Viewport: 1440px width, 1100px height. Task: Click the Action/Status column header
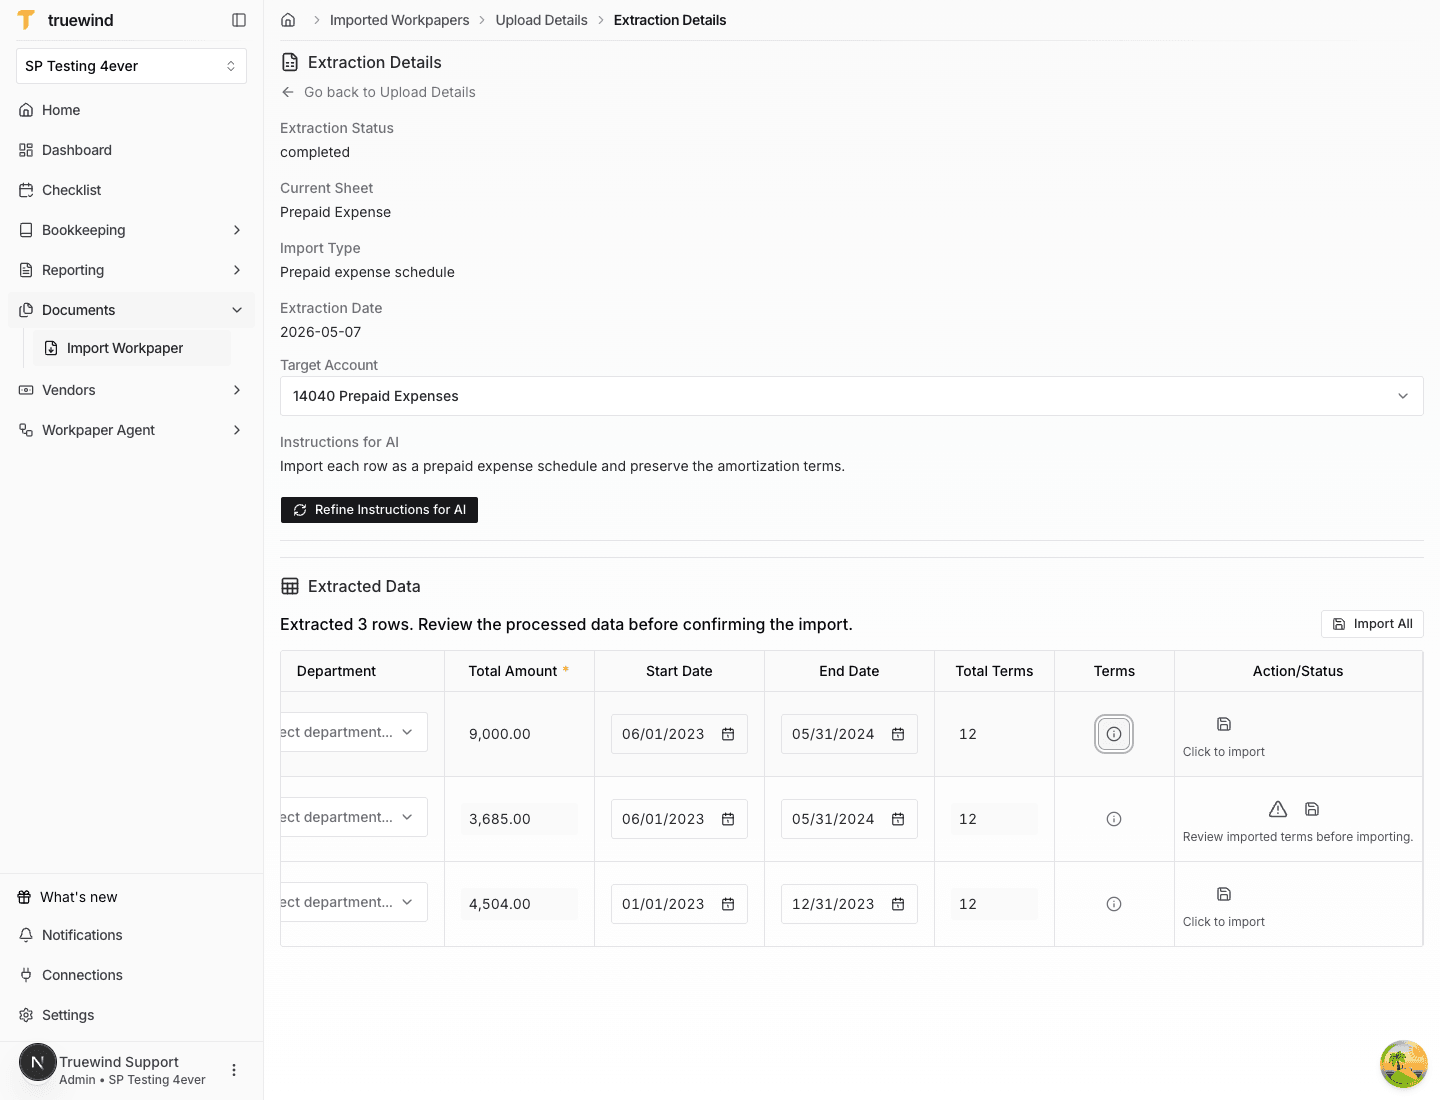click(1298, 671)
